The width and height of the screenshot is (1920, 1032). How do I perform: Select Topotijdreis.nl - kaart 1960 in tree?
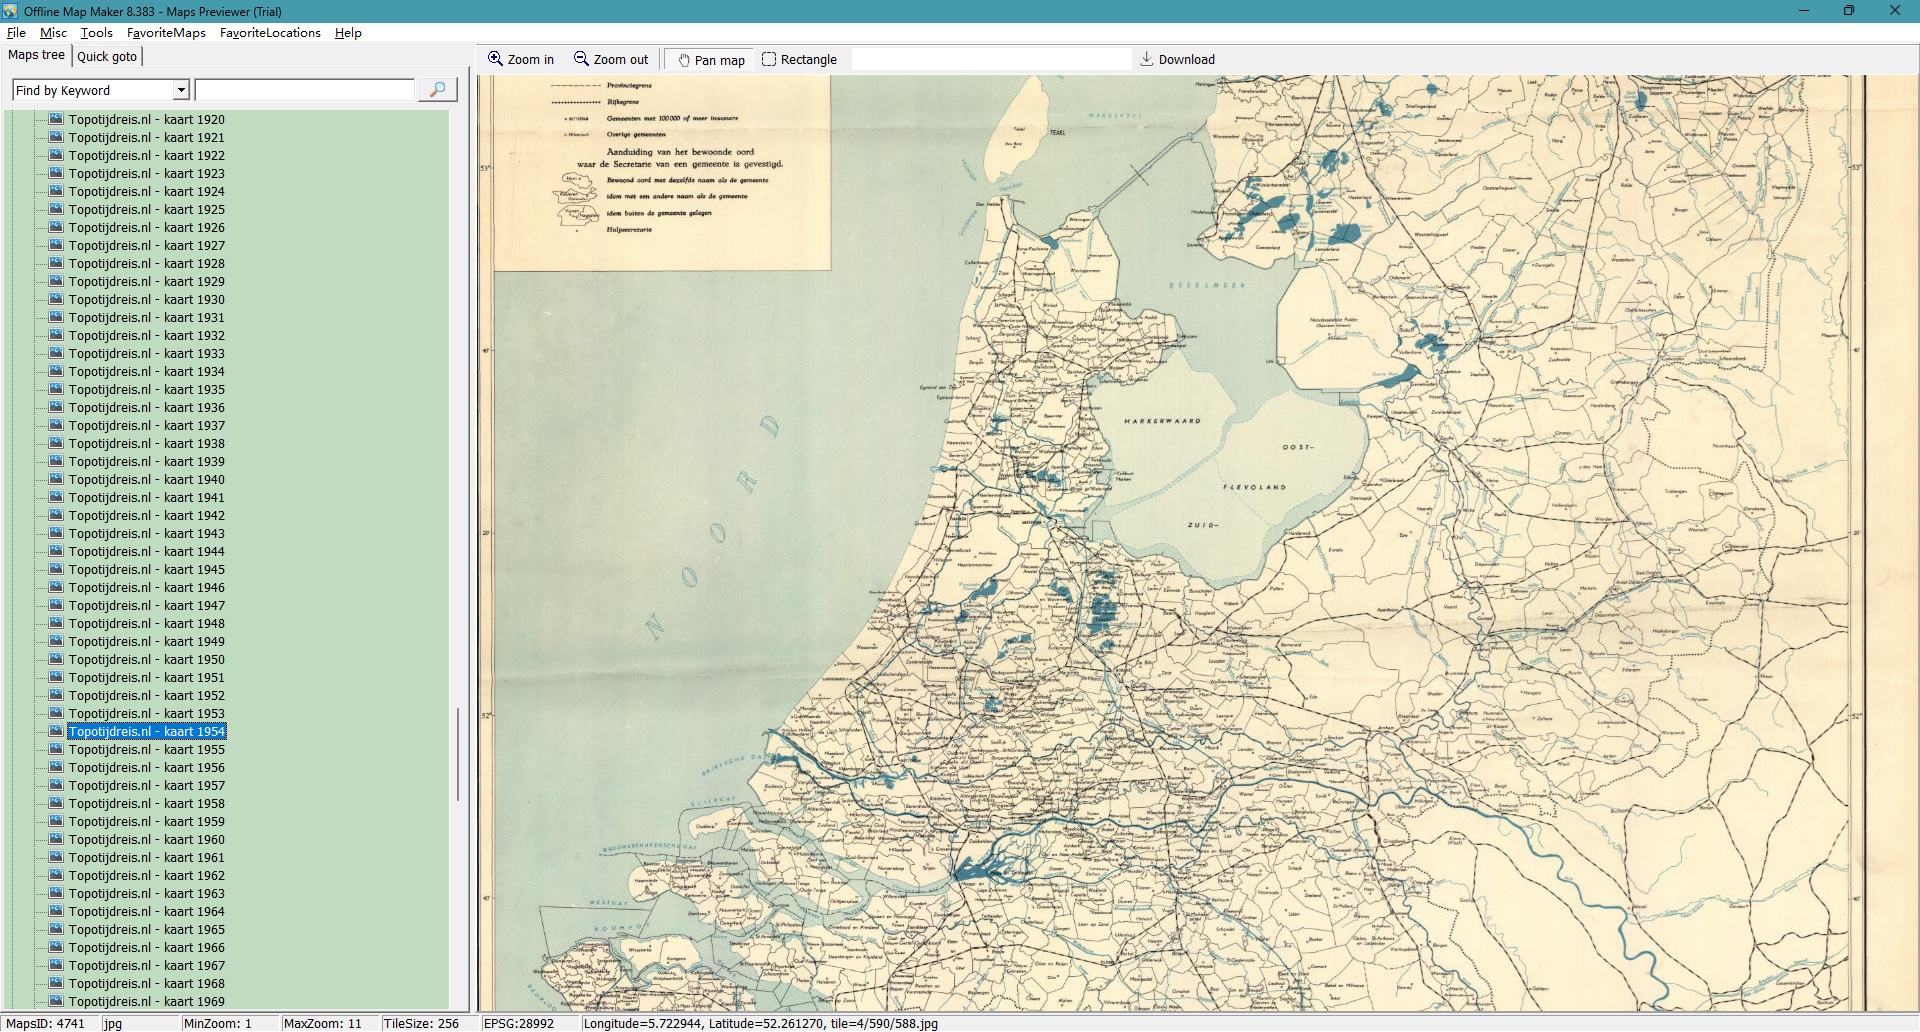146,839
